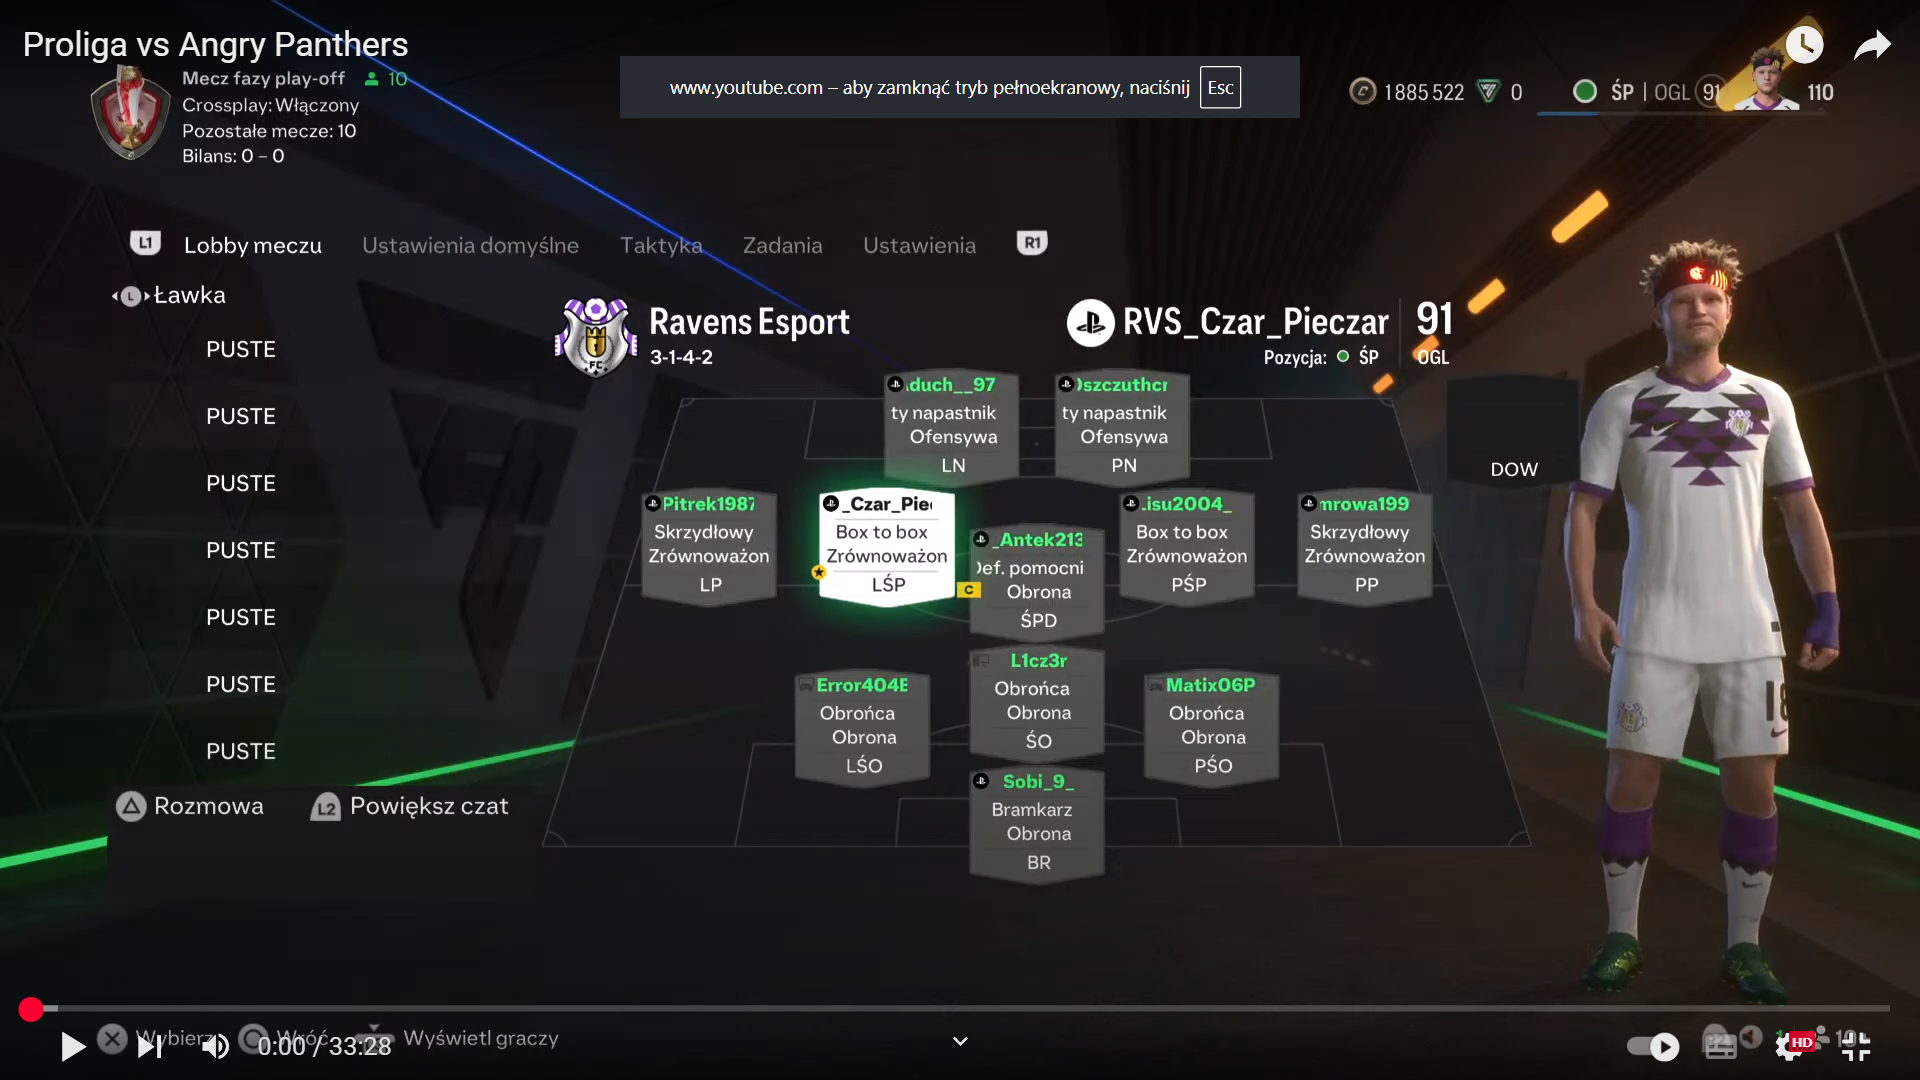Screen dimensions: 1920x1080
Task: Select L1cz3r ŚO defender card
Action: pos(1037,703)
